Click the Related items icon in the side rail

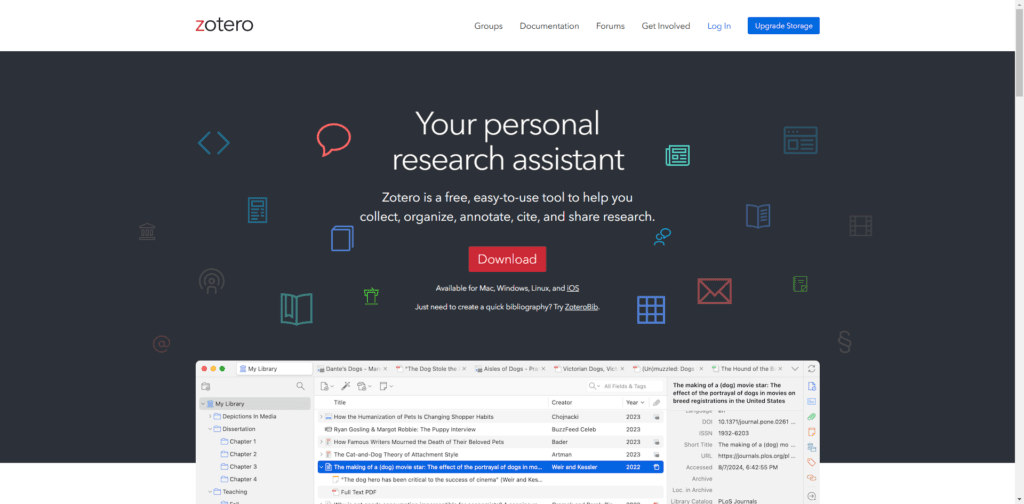point(812,478)
